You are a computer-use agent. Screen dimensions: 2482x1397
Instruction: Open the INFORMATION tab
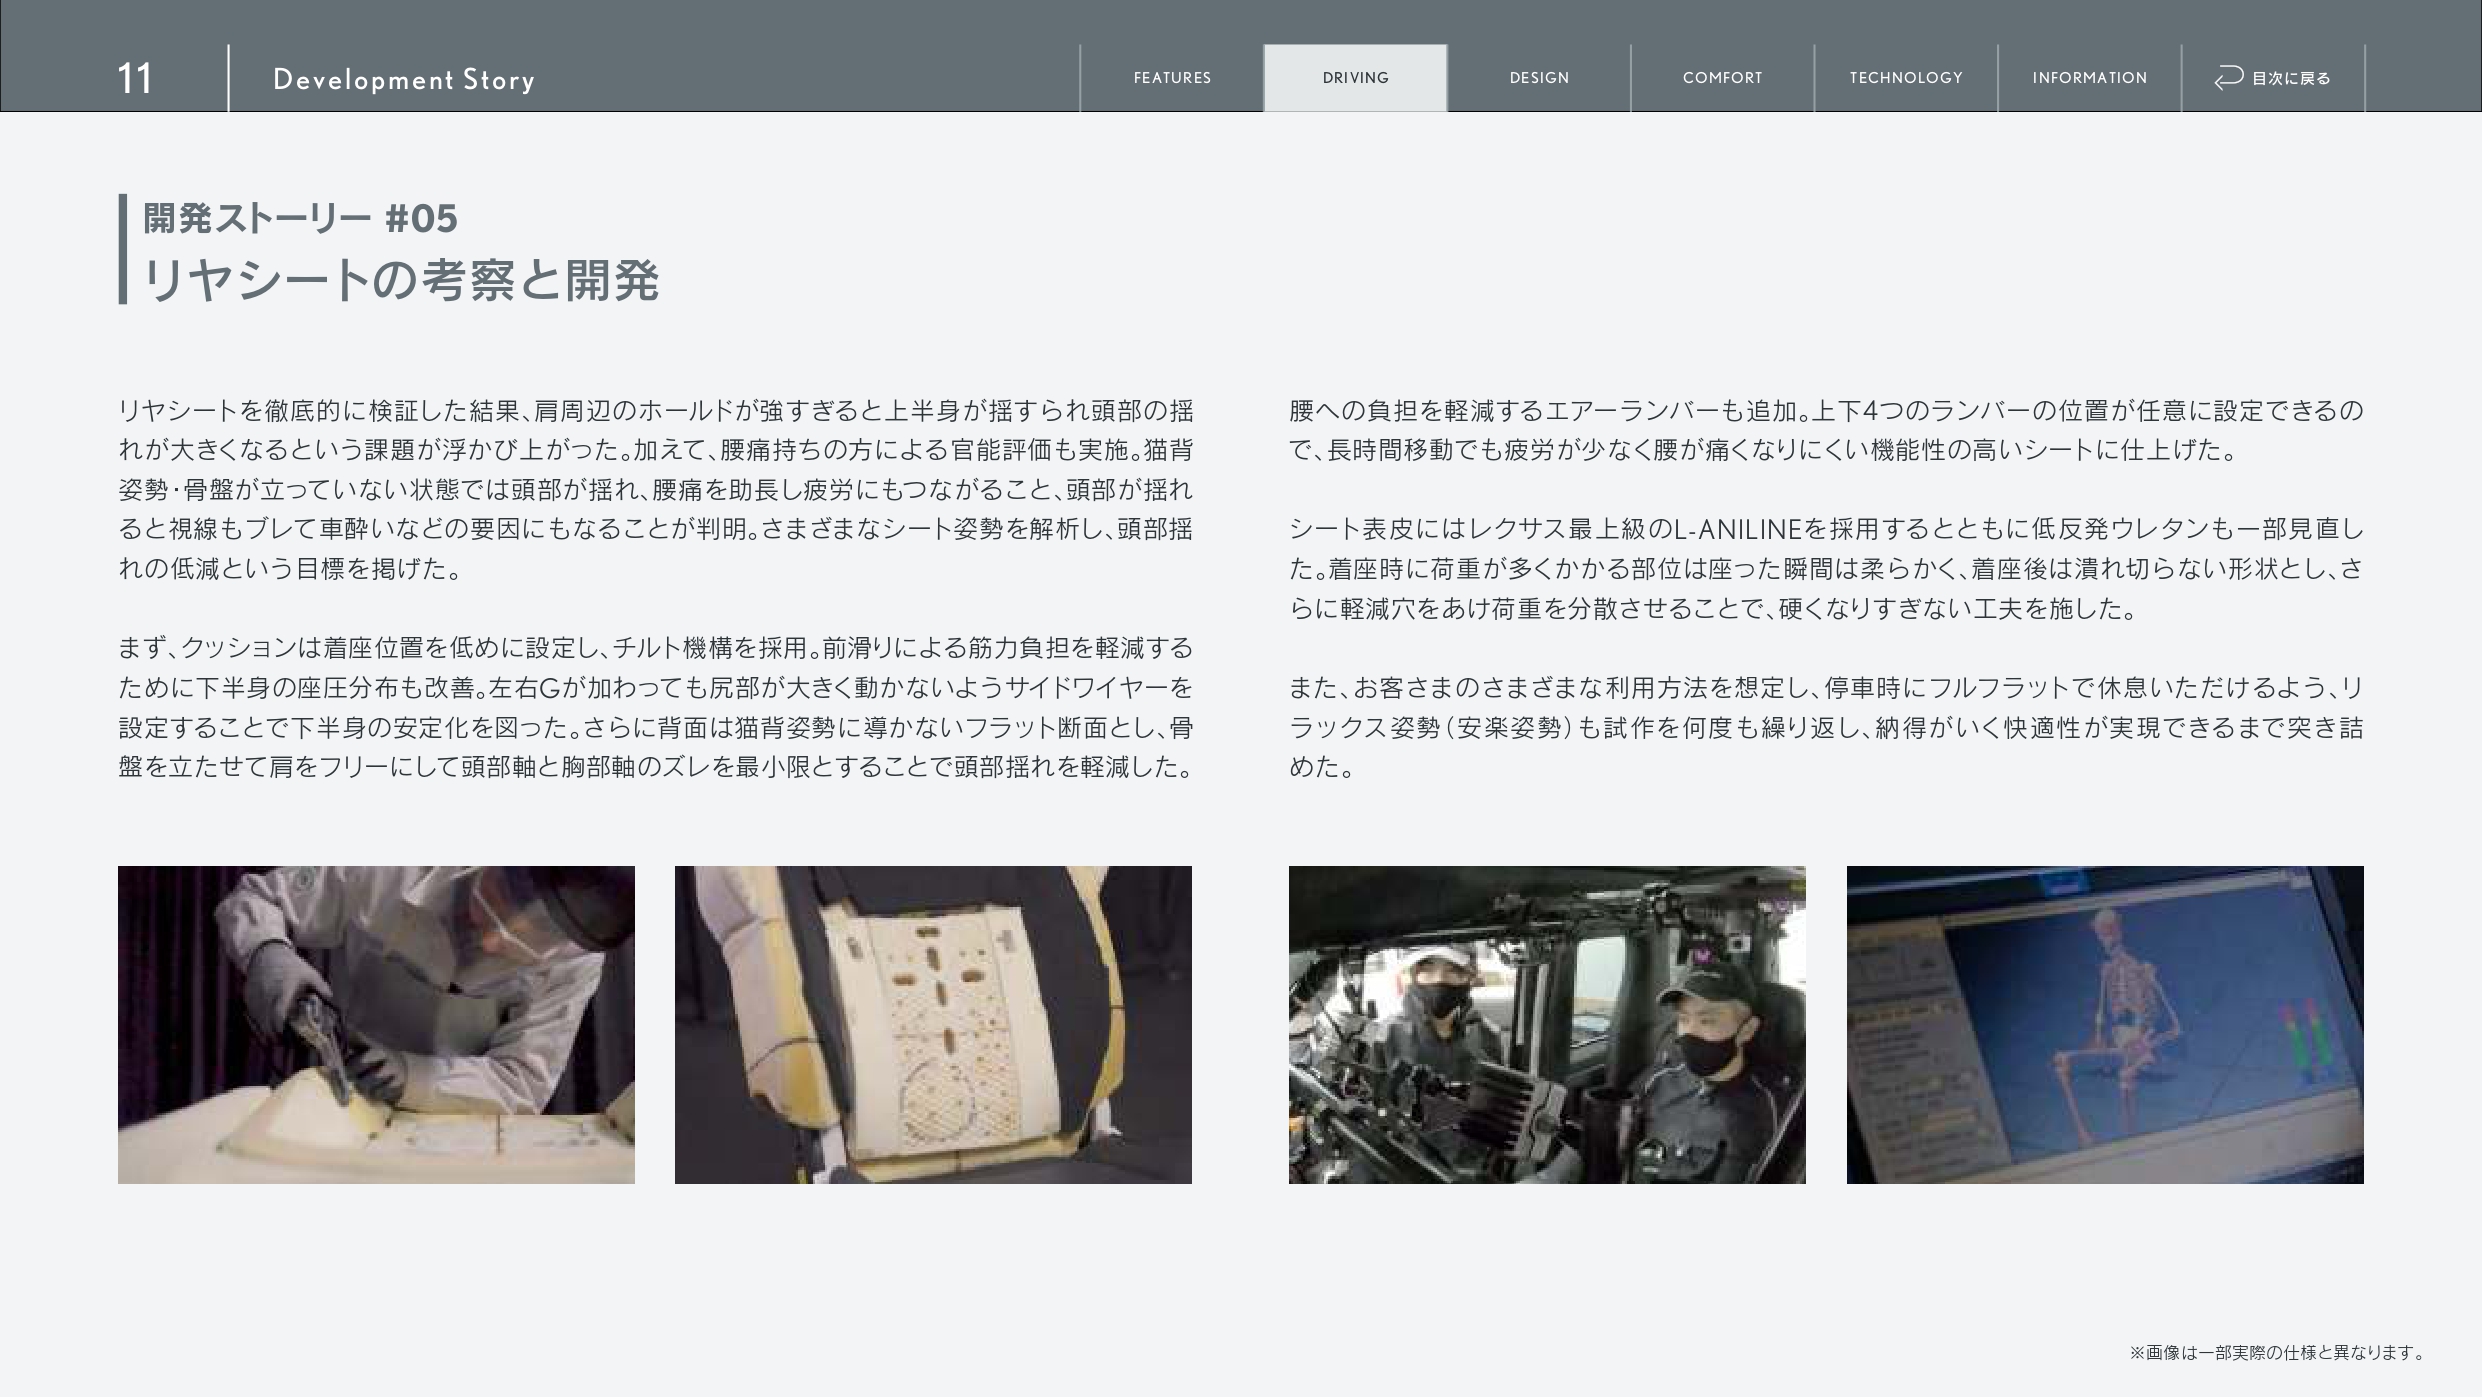2089,78
